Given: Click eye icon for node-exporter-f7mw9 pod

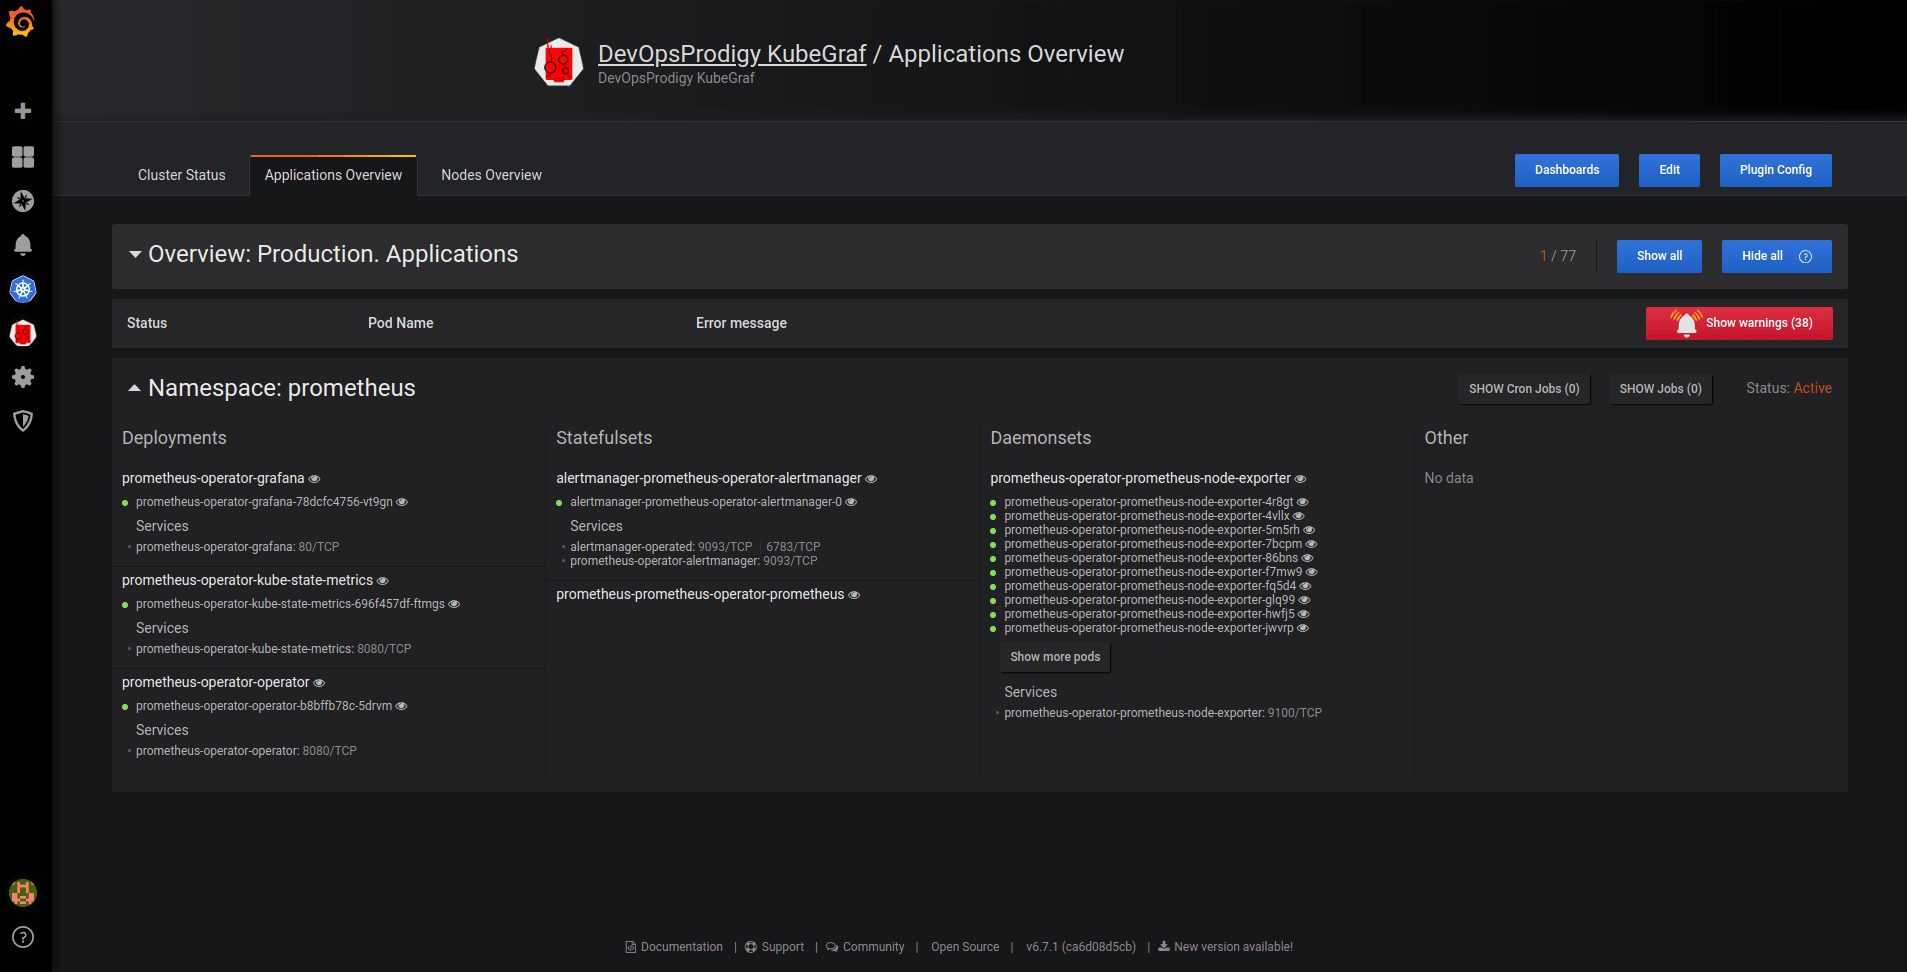Looking at the screenshot, I should click(x=1311, y=572).
